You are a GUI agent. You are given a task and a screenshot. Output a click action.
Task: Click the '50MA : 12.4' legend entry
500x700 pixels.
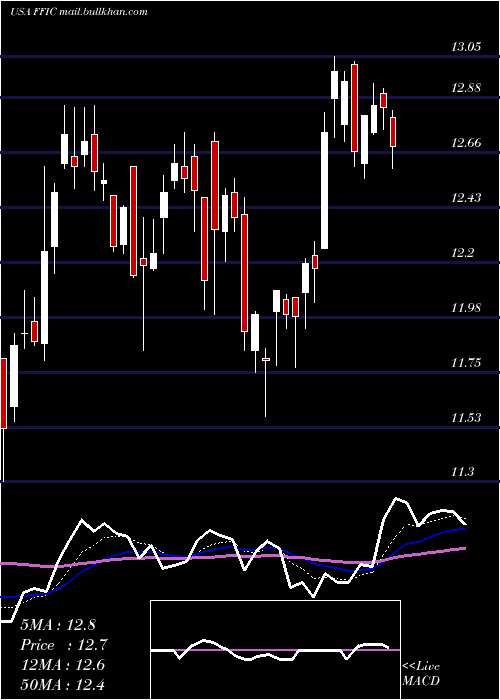point(63,685)
